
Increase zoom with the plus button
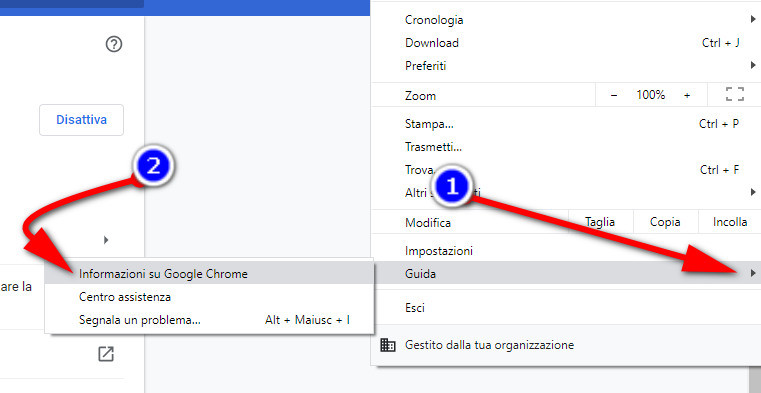(687, 96)
